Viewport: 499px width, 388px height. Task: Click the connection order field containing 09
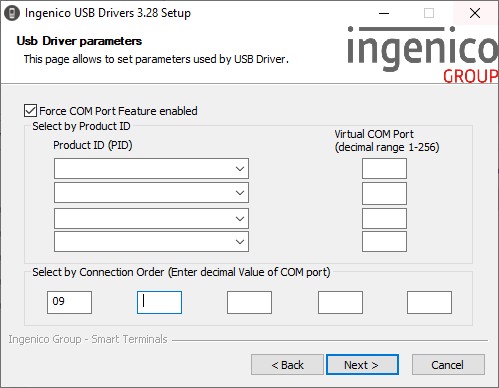(x=69, y=302)
